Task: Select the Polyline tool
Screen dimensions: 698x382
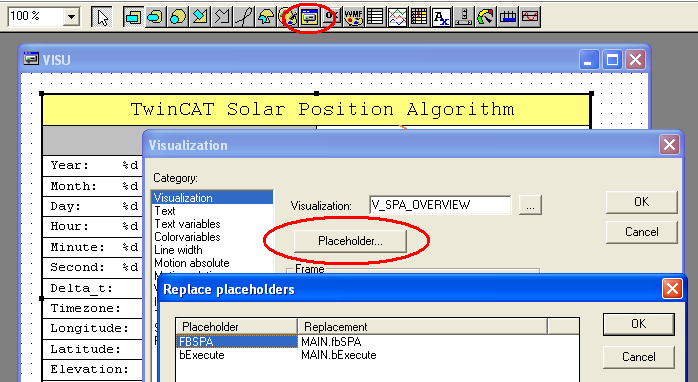Action: pos(222,17)
